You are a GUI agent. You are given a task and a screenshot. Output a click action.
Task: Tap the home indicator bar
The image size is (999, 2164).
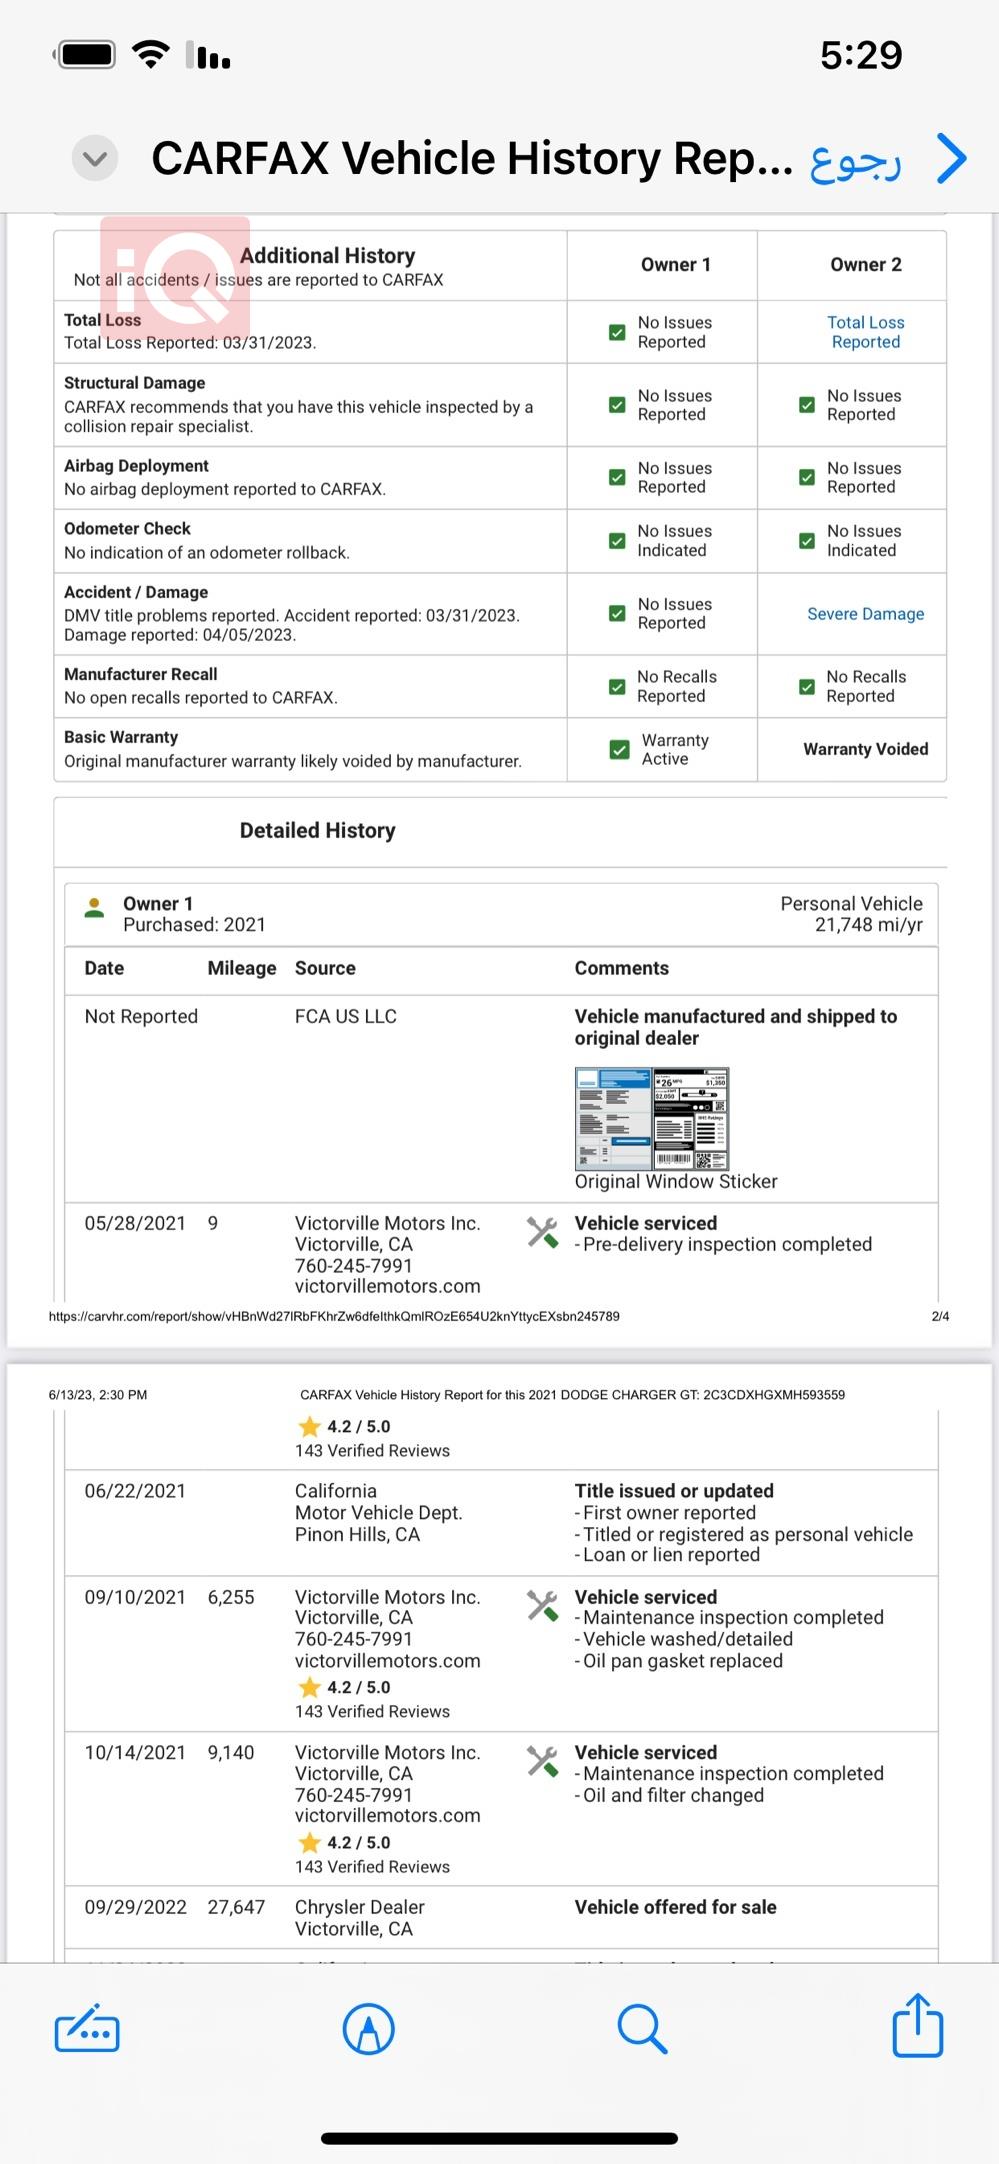[x=499, y=2139]
